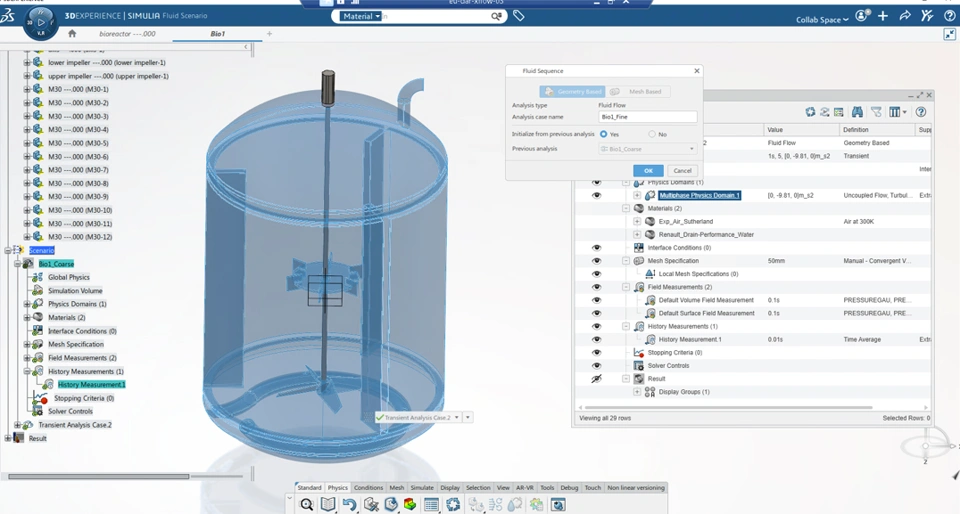The width and height of the screenshot is (960, 514).
Task: Show the hidden Result row
Action: (x=596, y=379)
